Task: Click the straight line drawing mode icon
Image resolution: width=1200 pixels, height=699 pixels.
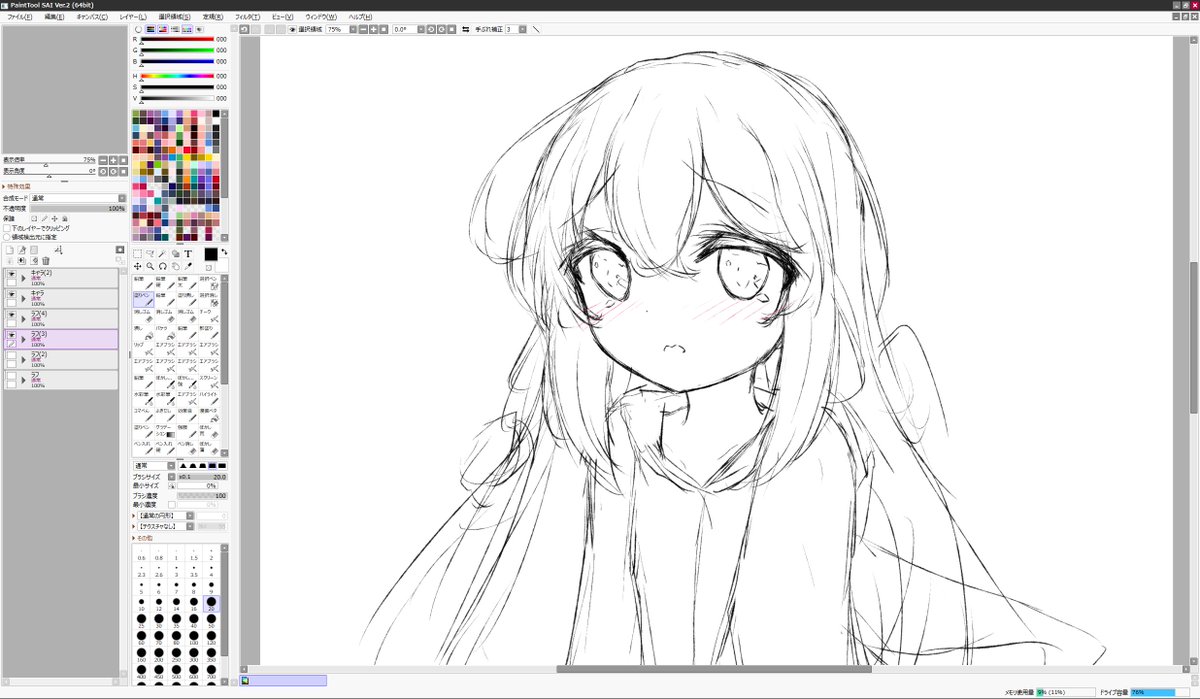Action: pos(536,29)
